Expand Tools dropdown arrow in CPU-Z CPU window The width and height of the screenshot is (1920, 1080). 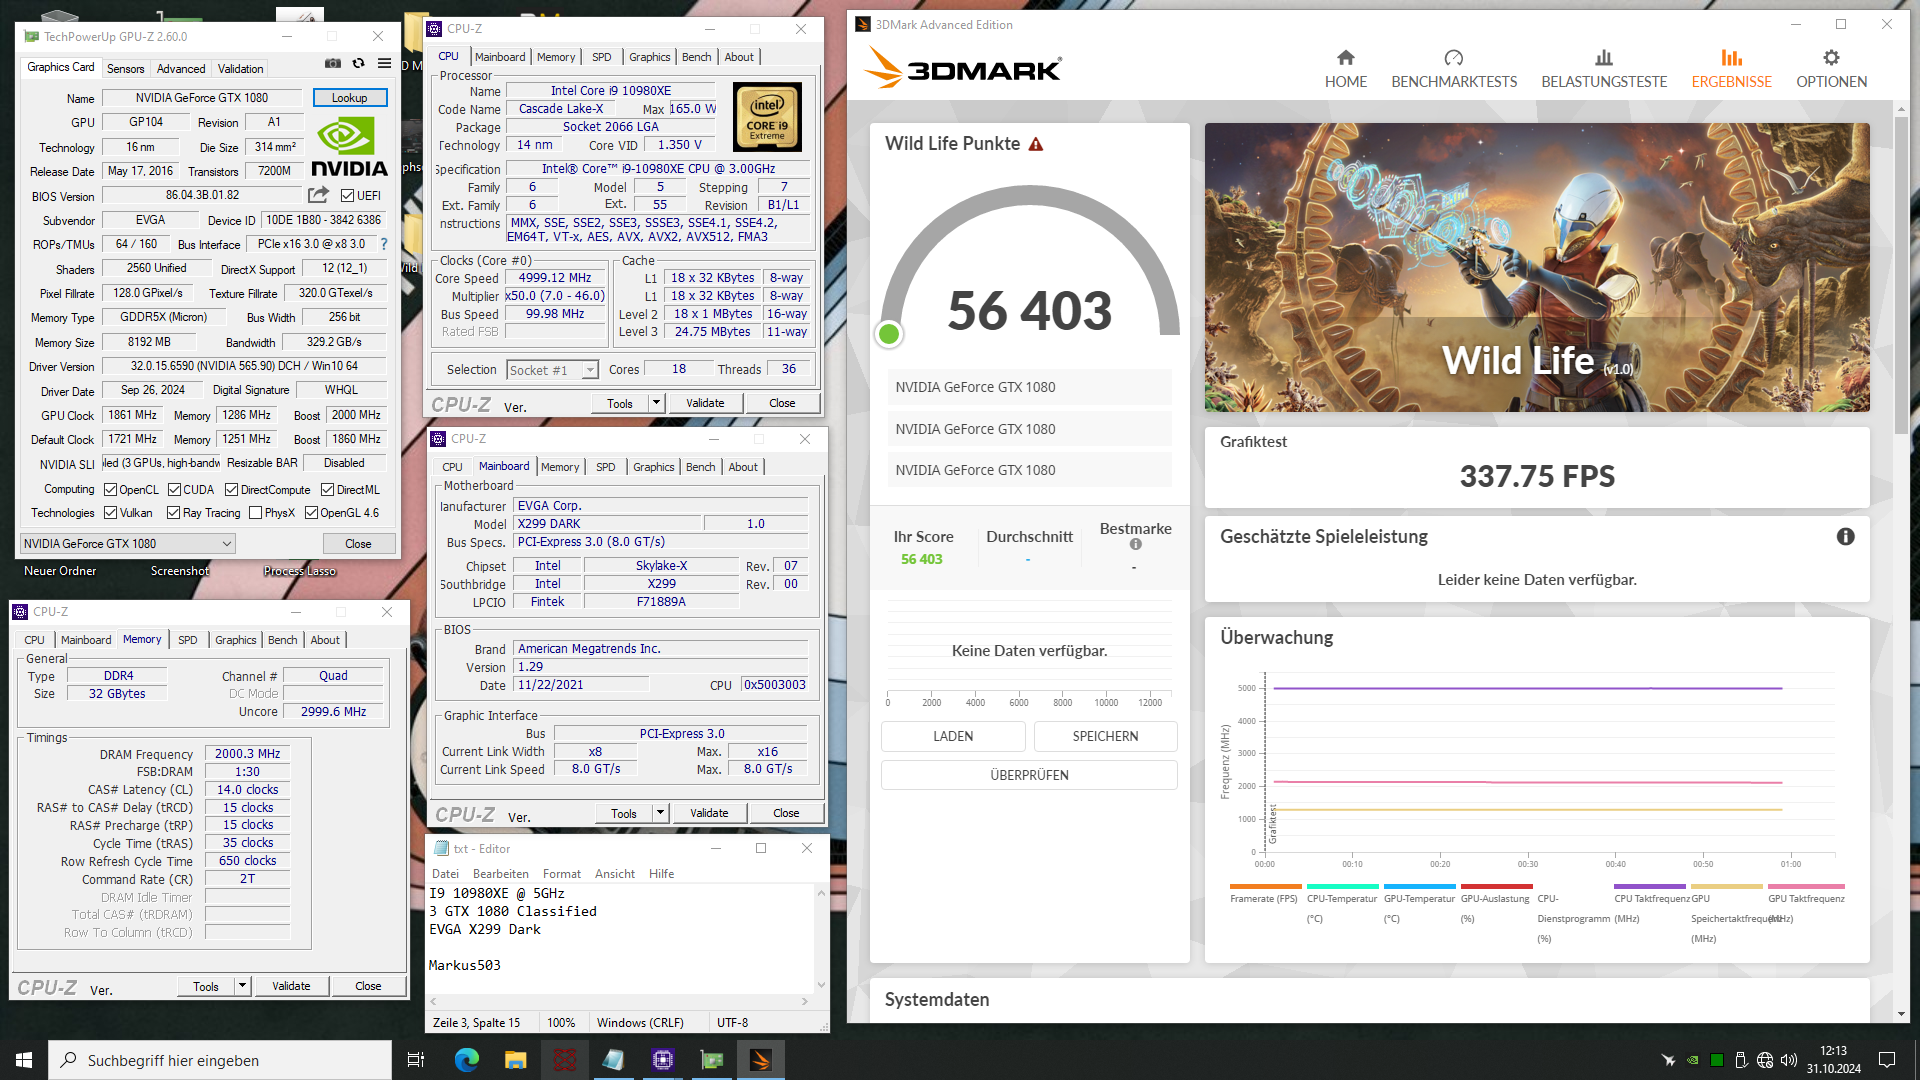656,403
